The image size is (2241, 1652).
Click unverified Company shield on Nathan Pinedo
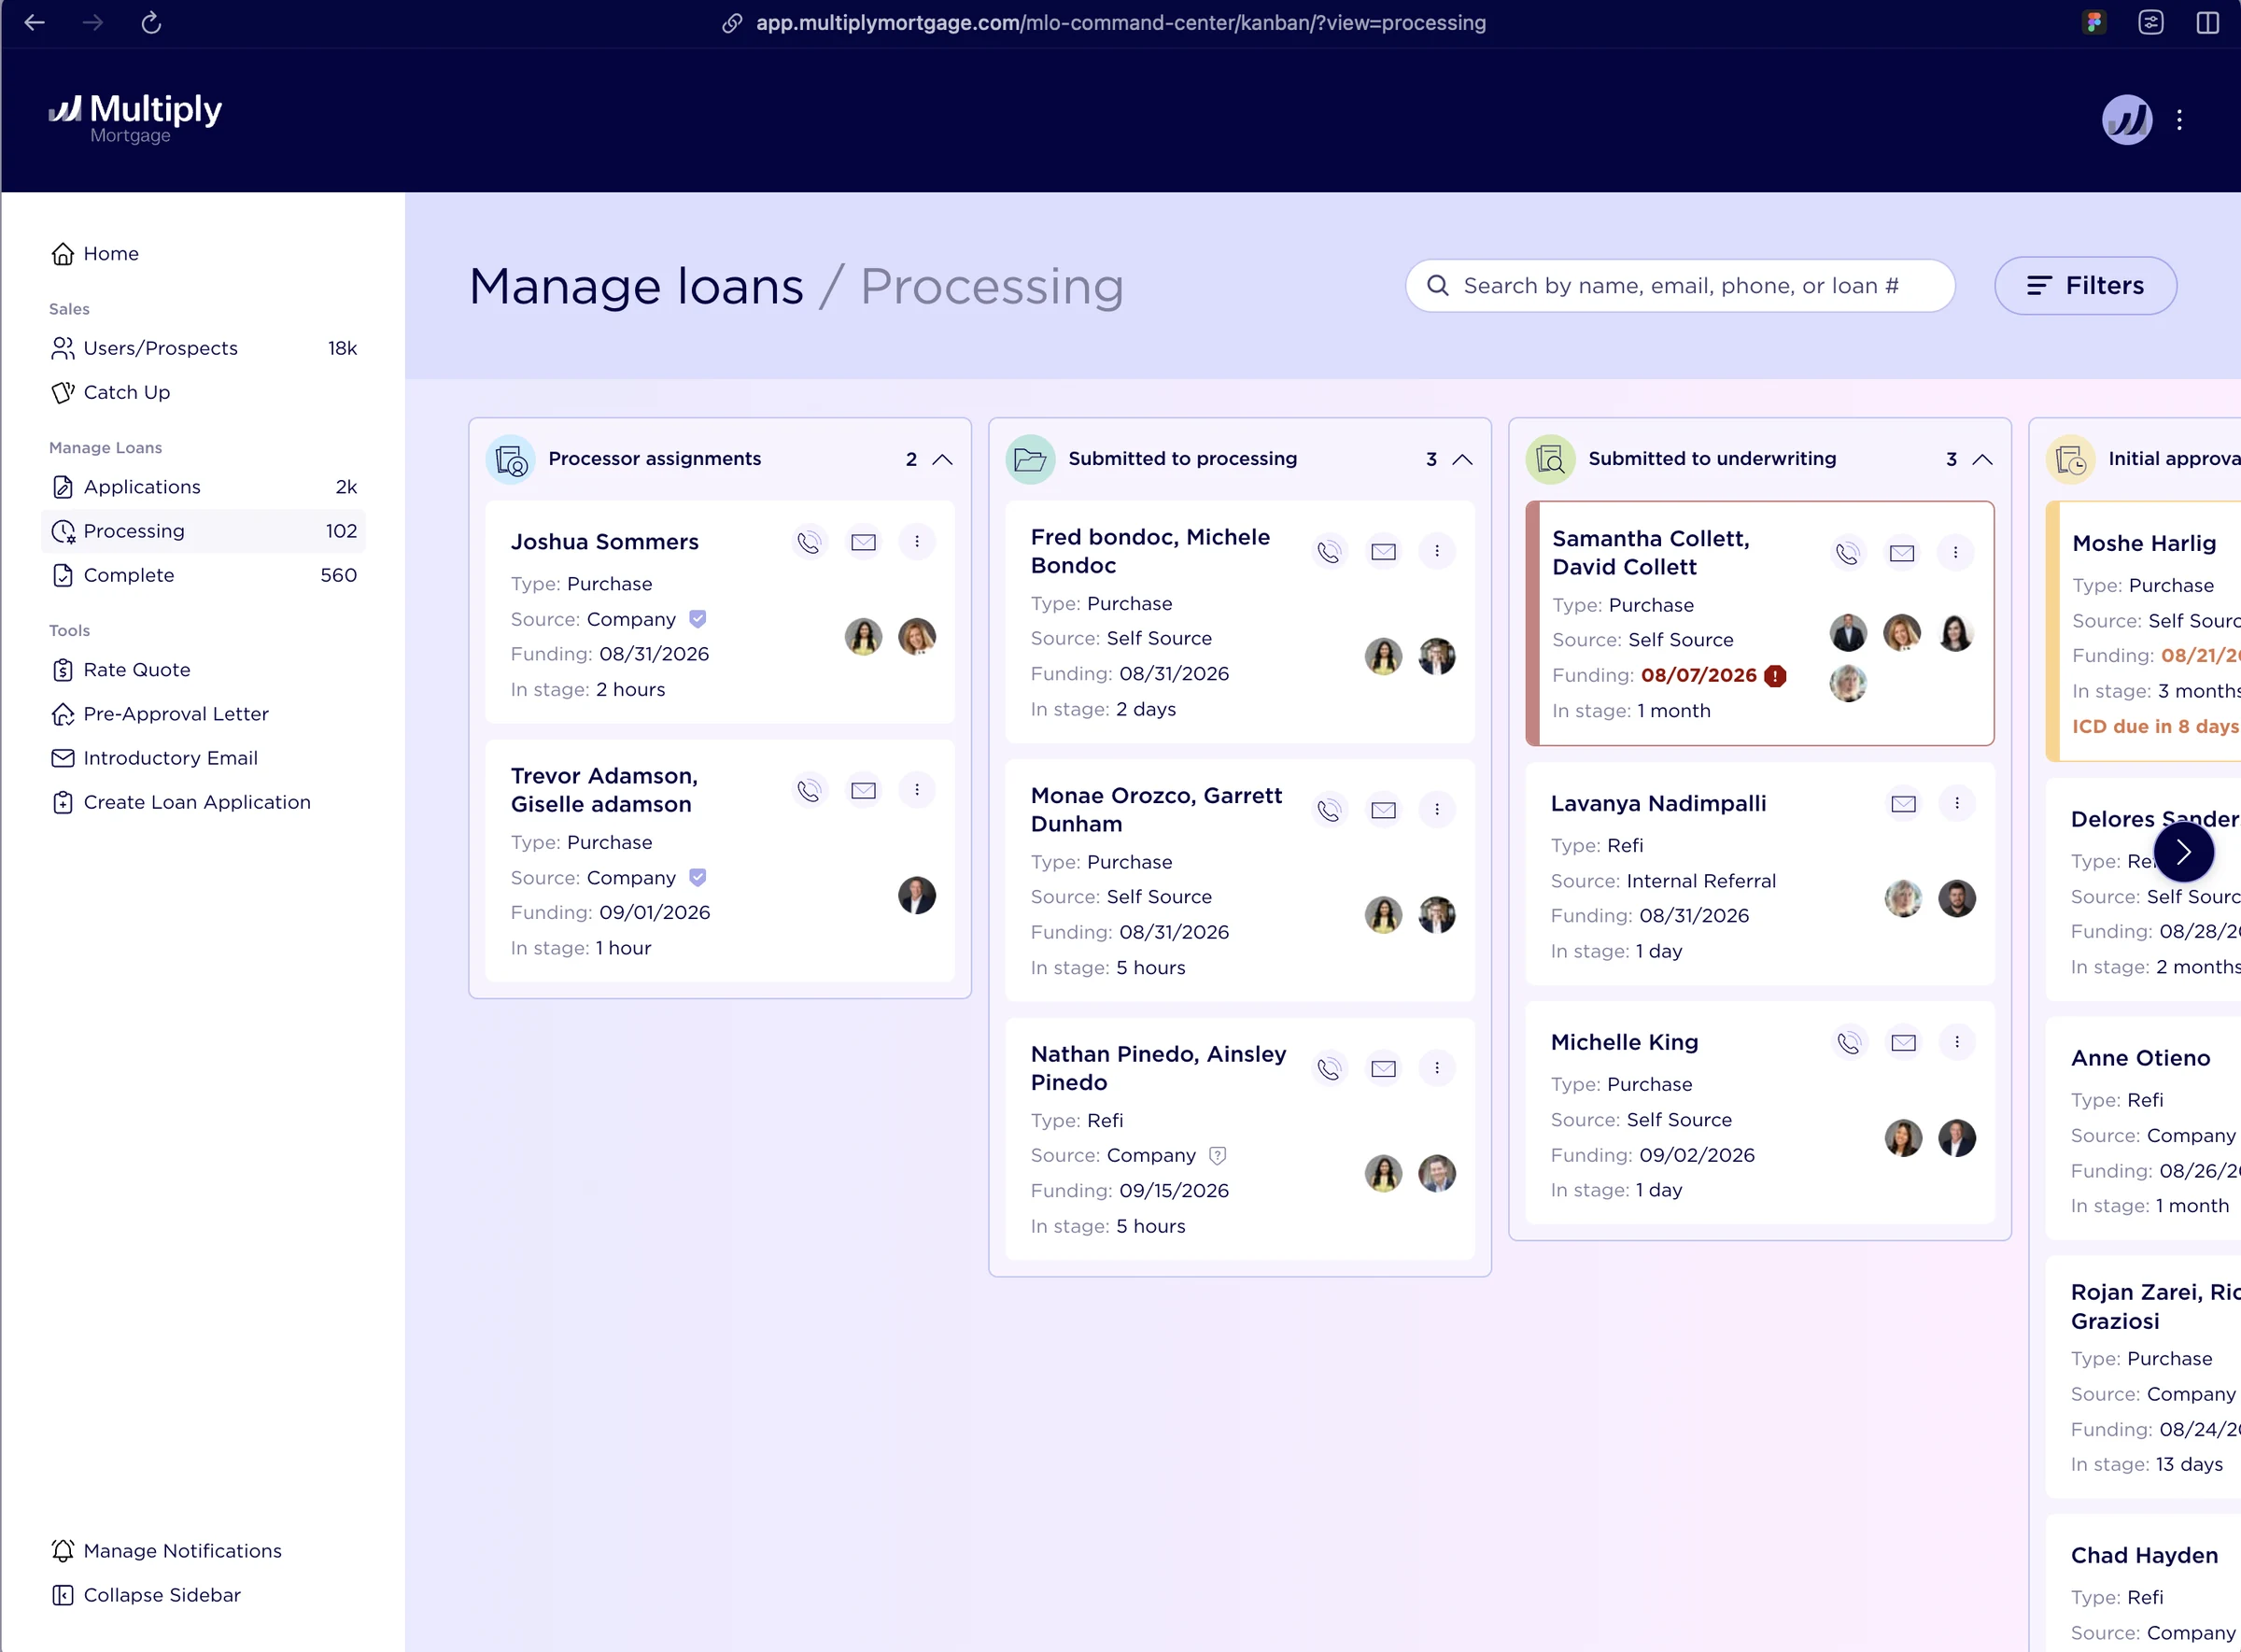[x=1217, y=1156]
